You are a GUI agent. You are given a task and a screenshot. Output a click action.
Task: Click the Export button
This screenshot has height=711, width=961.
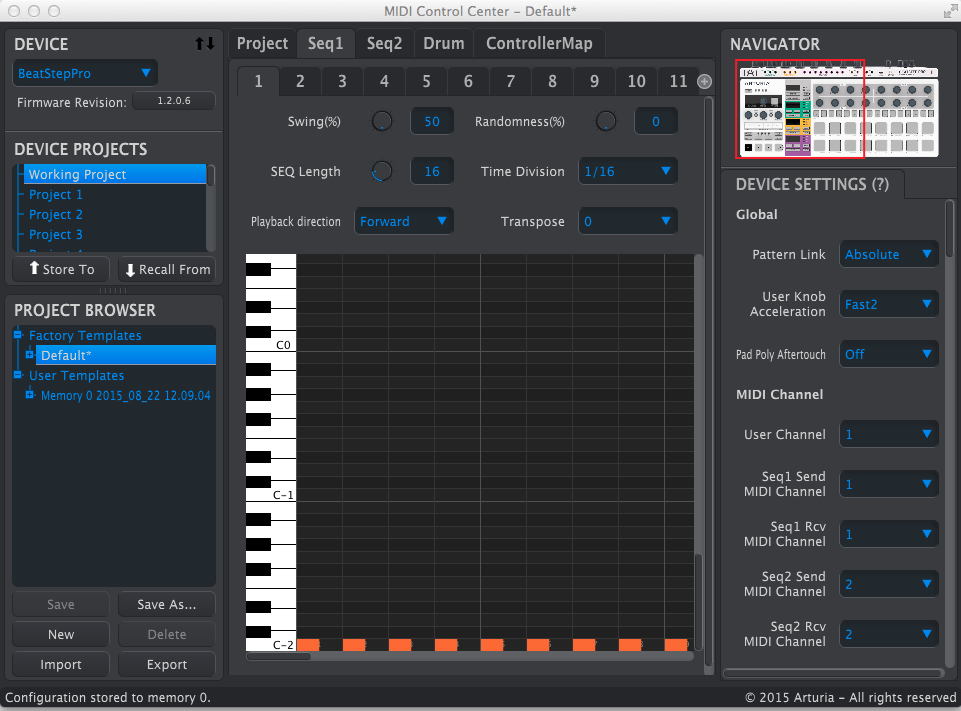tap(167, 664)
